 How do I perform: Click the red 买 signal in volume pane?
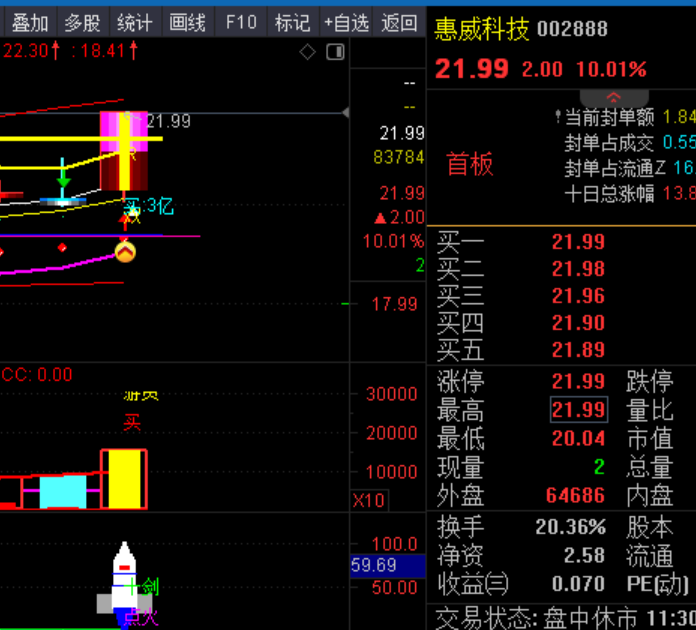pos(132,422)
